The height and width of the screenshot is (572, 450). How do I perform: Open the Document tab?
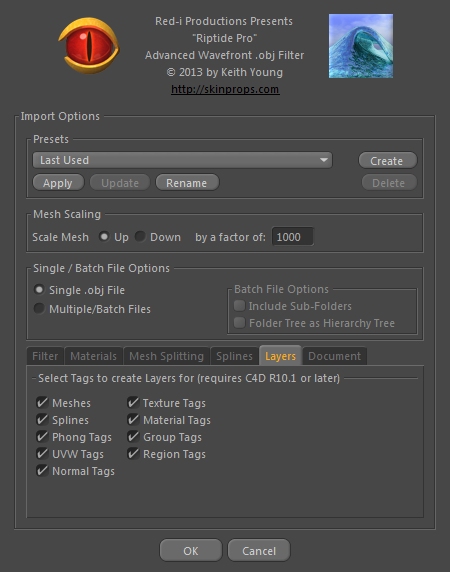pos(334,356)
